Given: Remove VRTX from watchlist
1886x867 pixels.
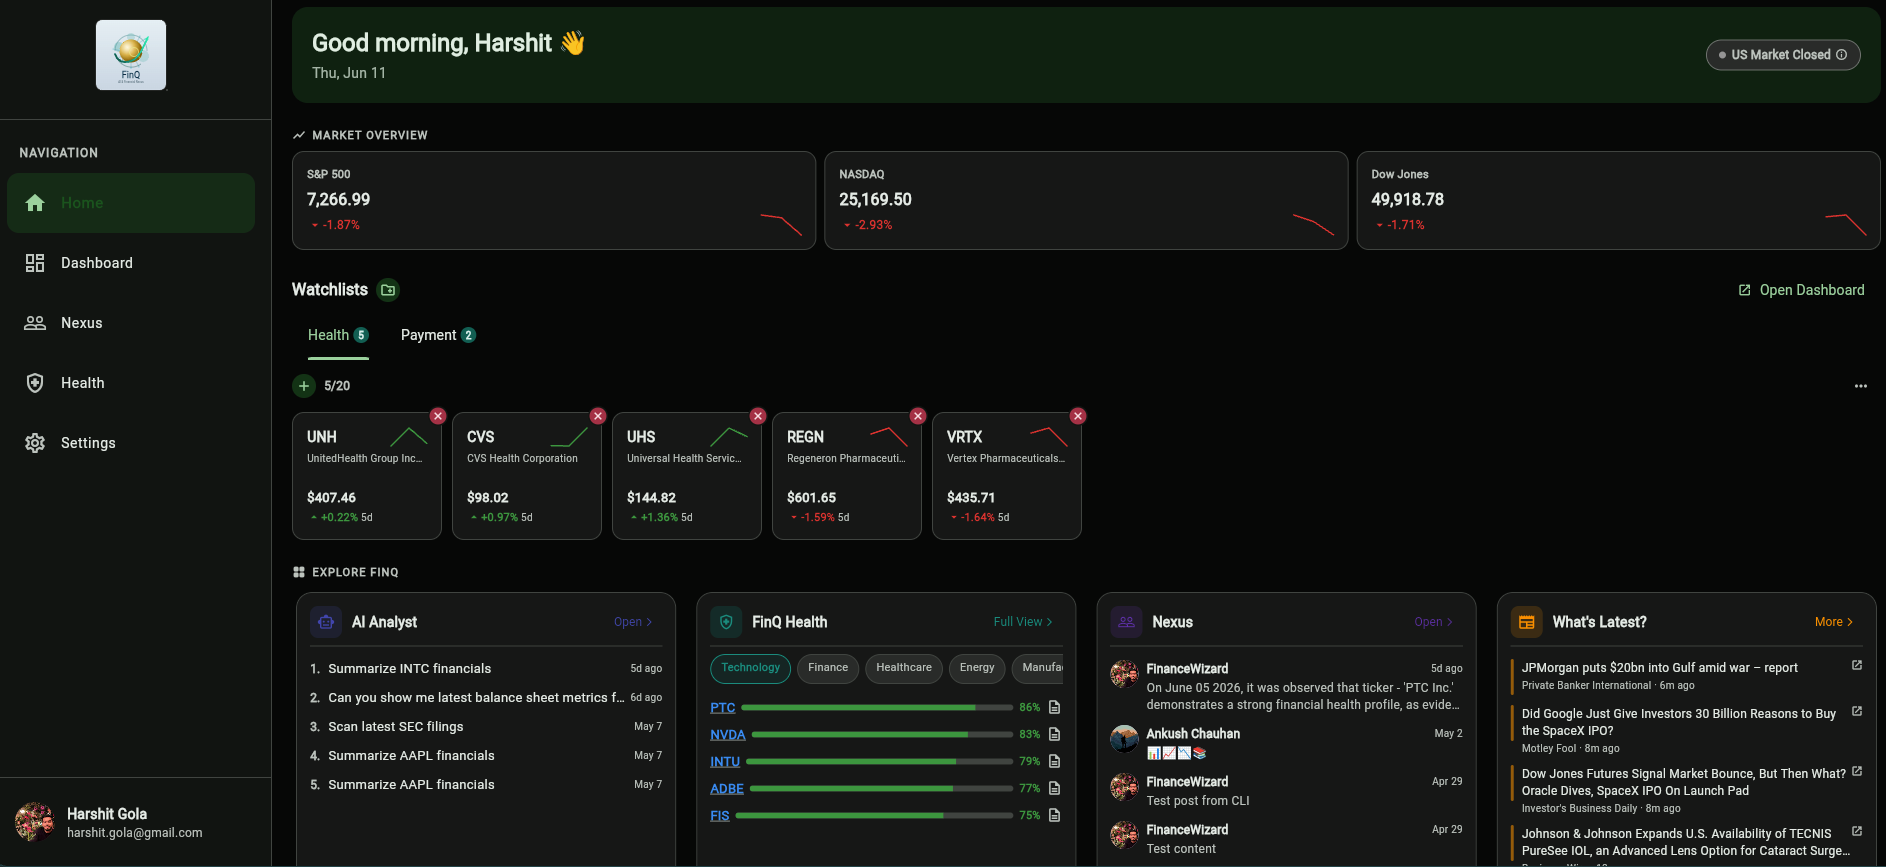Looking at the screenshot, I should click(x=1078, y=416).
